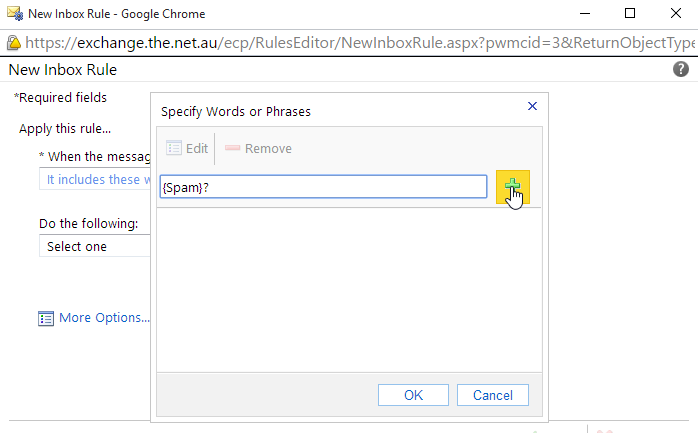Click the red Remove minus icon
698x433 pixels.
point(232,148)
